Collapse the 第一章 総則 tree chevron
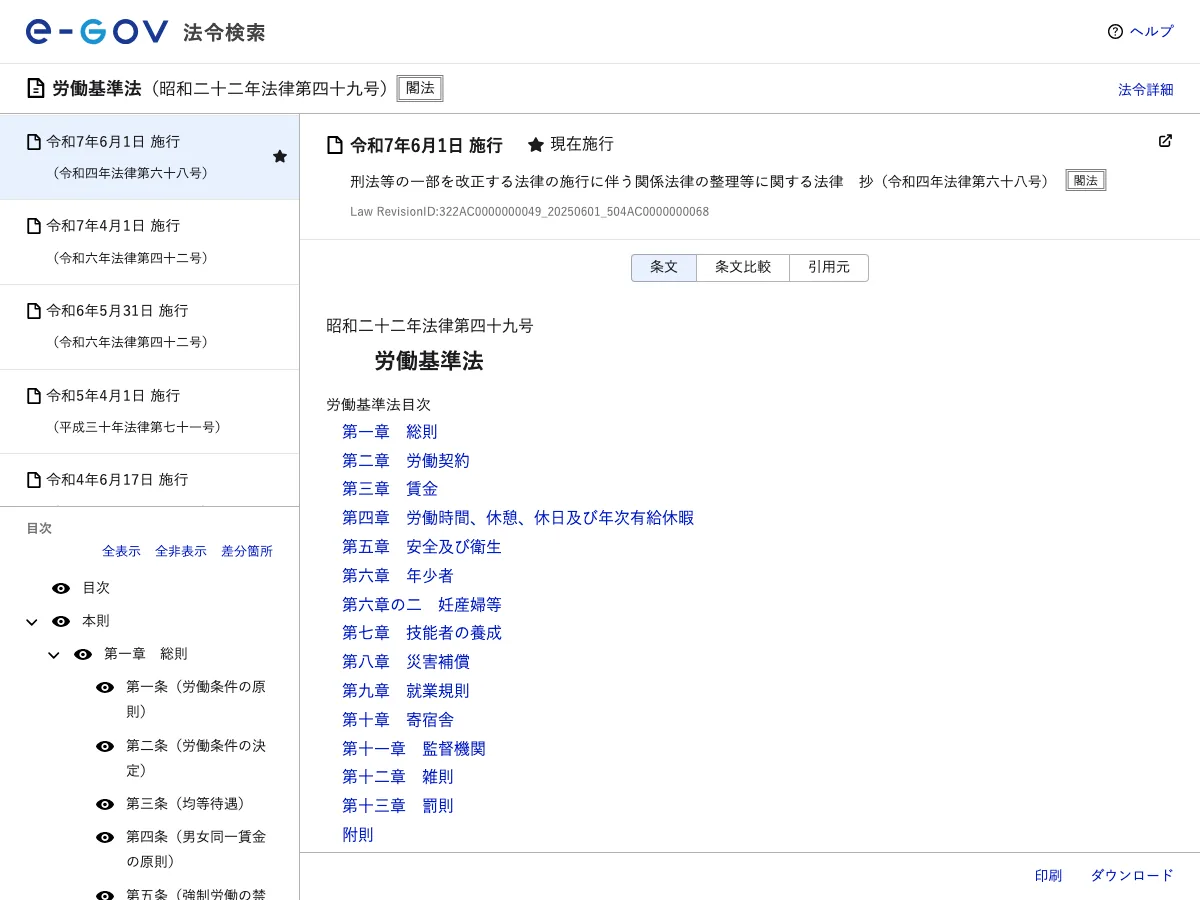Image resolution: width=1200 pixels, height=900 pixels. [54, 655]
